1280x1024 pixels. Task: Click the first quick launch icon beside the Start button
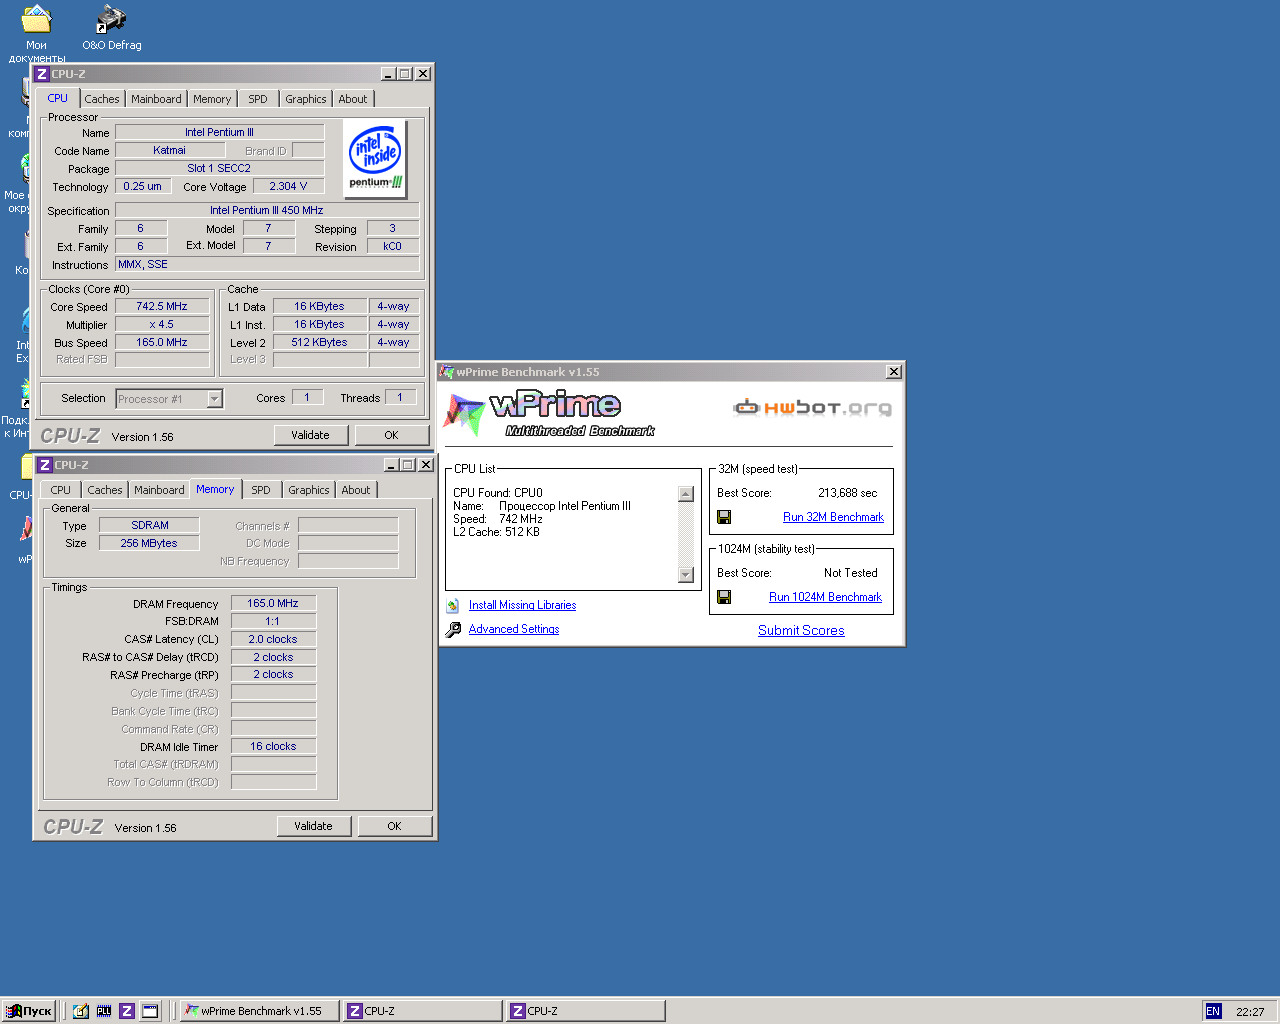(81, 1011)
